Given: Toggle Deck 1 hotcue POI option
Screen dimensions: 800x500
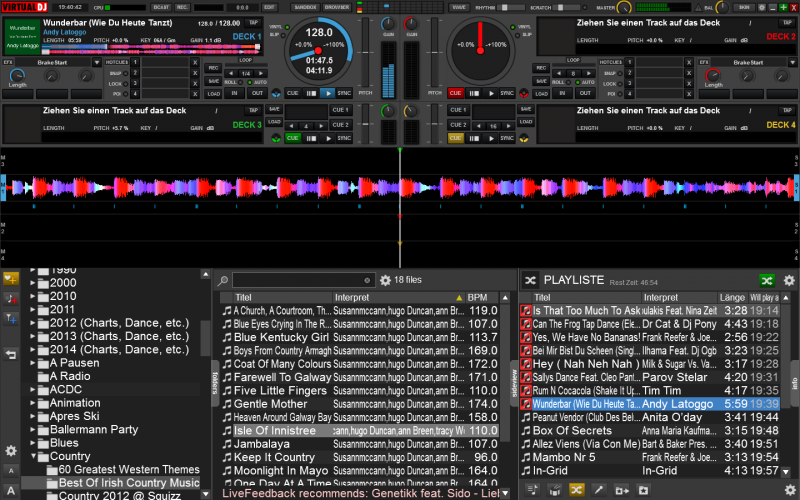Looking at the screenshot, I should [x=126, y=94].
